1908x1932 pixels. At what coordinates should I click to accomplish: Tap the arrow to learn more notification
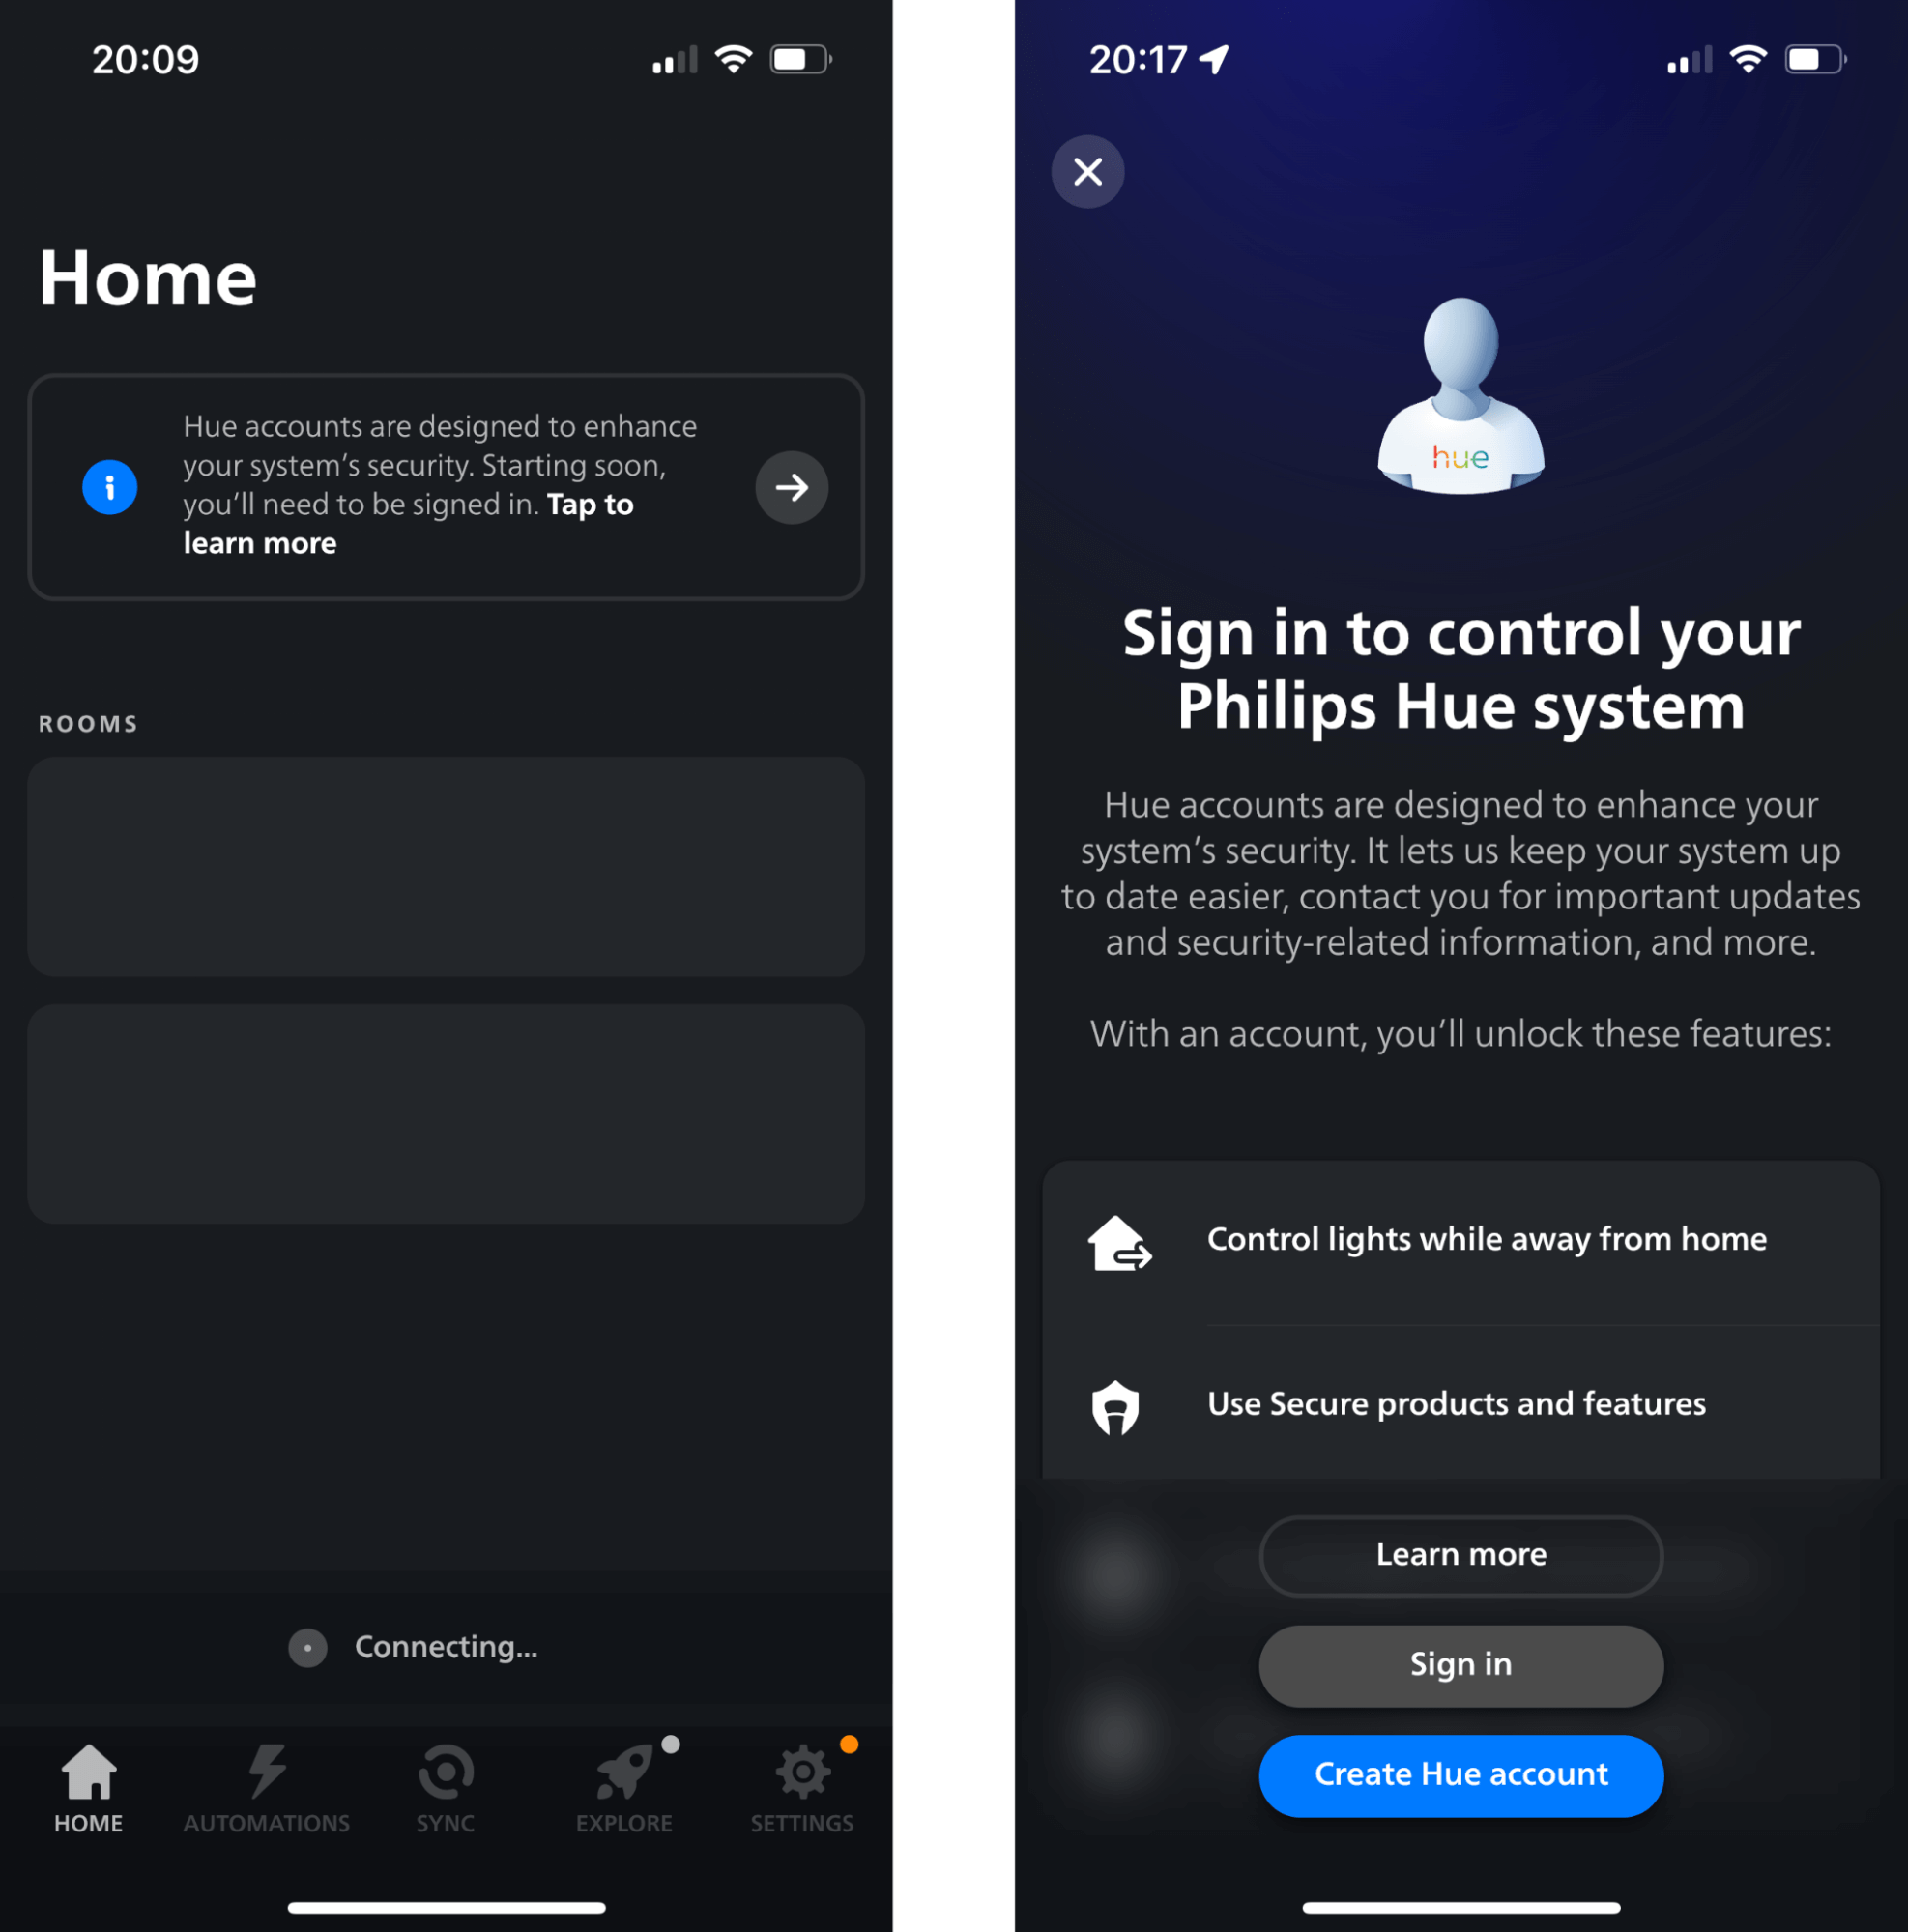coord(790,485)
